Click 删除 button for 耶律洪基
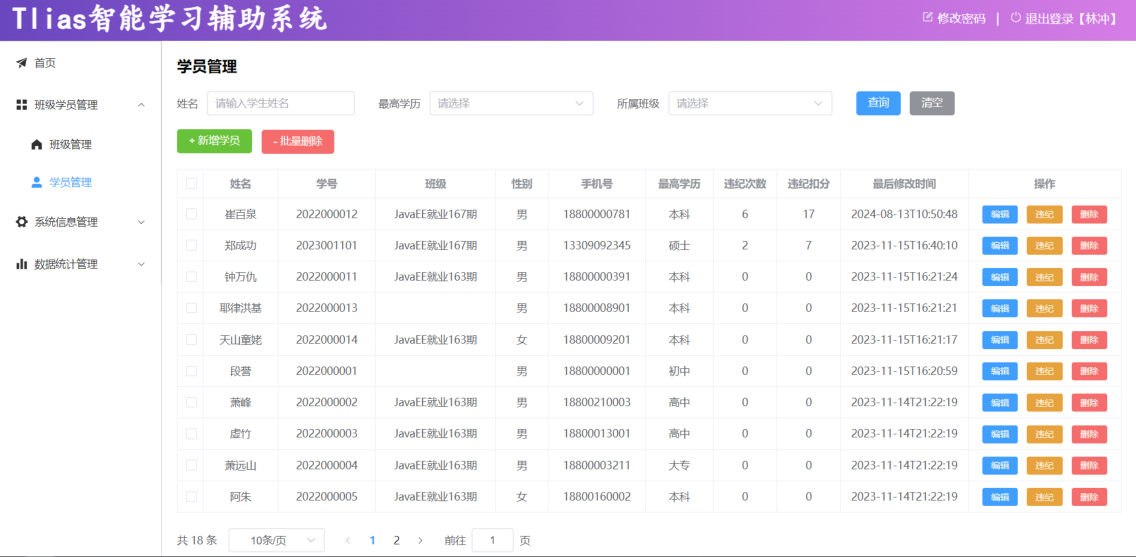This screenshot has height=557, width=1136. 1089,308
